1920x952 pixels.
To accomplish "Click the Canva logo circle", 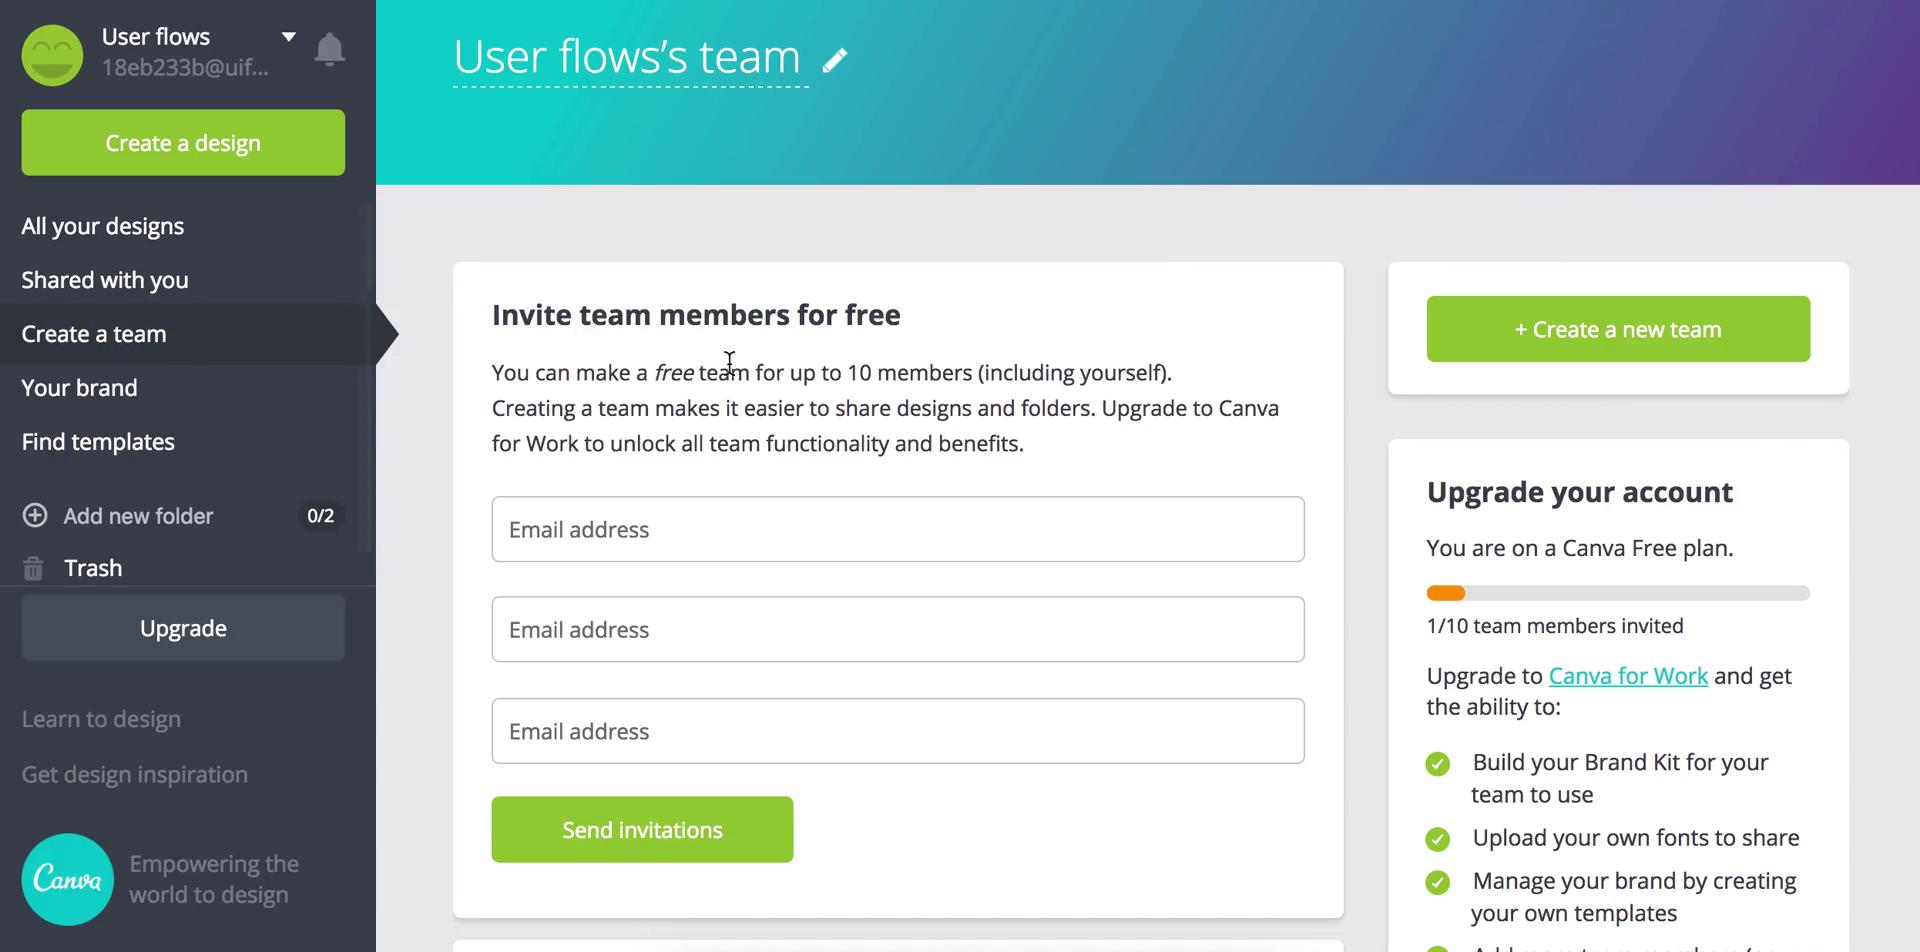I will (68, 879).
